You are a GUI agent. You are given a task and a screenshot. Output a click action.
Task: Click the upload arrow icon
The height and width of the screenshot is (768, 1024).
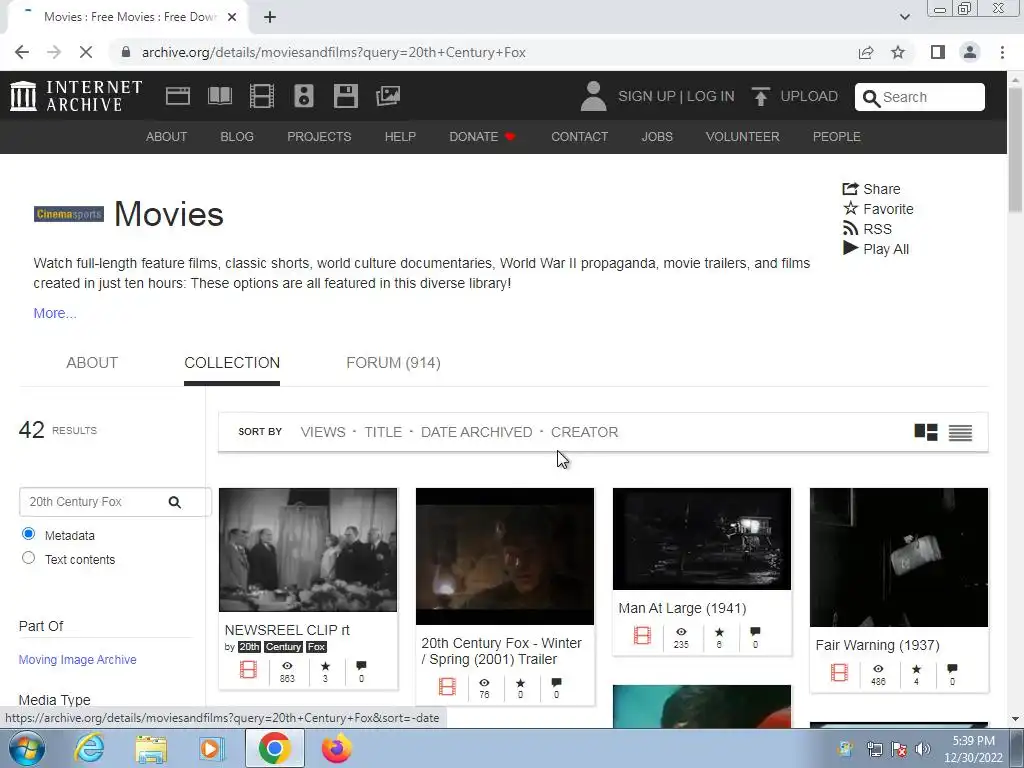point(761,96)
